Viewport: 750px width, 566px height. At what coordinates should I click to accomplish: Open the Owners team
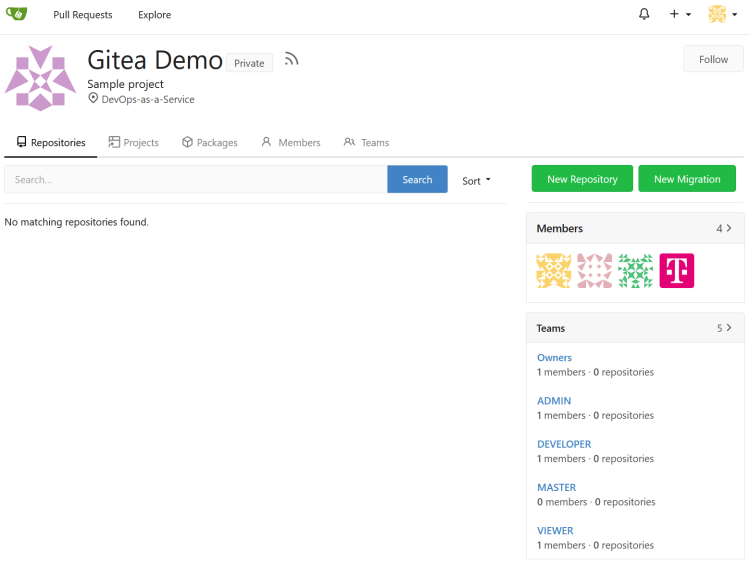point(554,357)
